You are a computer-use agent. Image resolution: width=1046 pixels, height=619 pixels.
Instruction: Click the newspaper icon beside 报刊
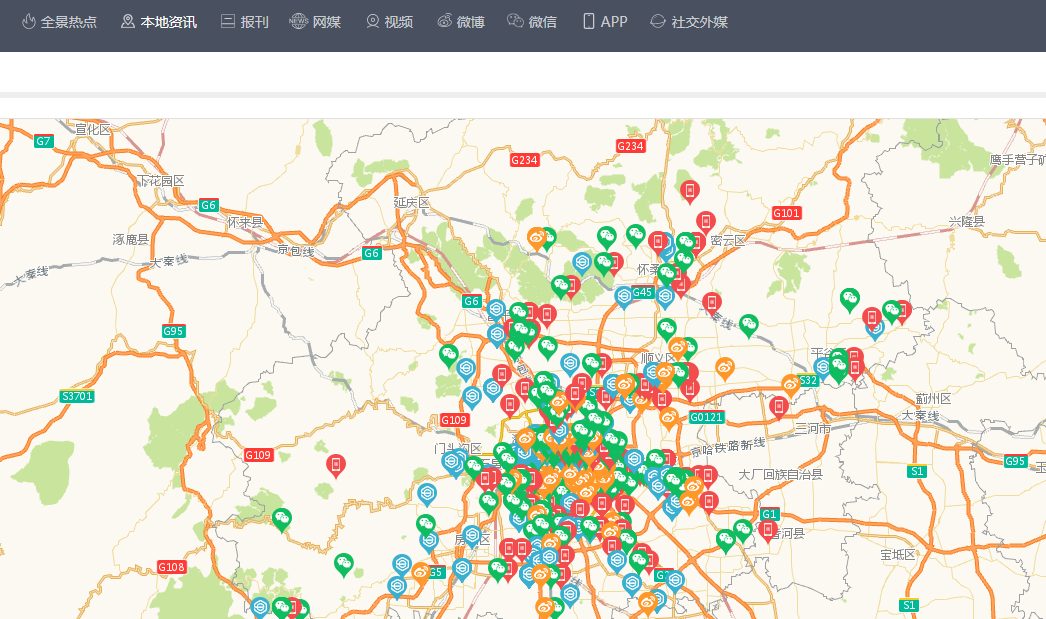(x=228, y=21)
